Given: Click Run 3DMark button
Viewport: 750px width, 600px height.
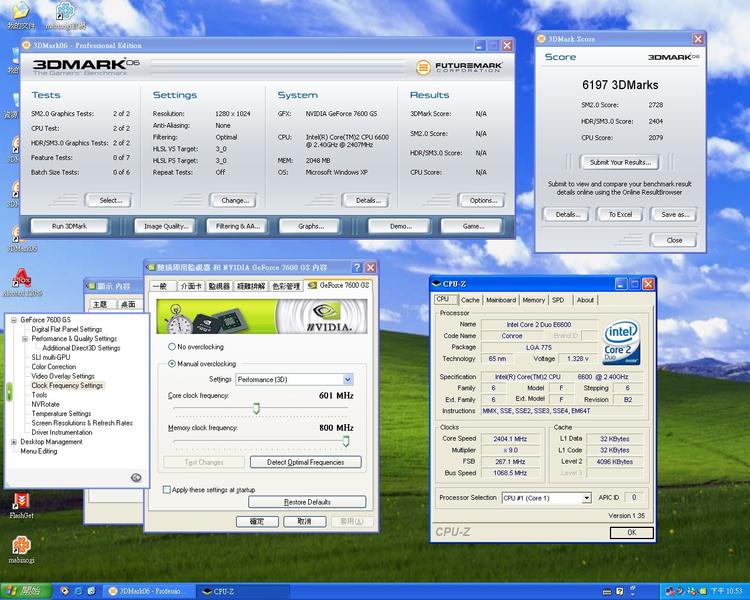Looking at the screenshot, I should tap(69, 226).
